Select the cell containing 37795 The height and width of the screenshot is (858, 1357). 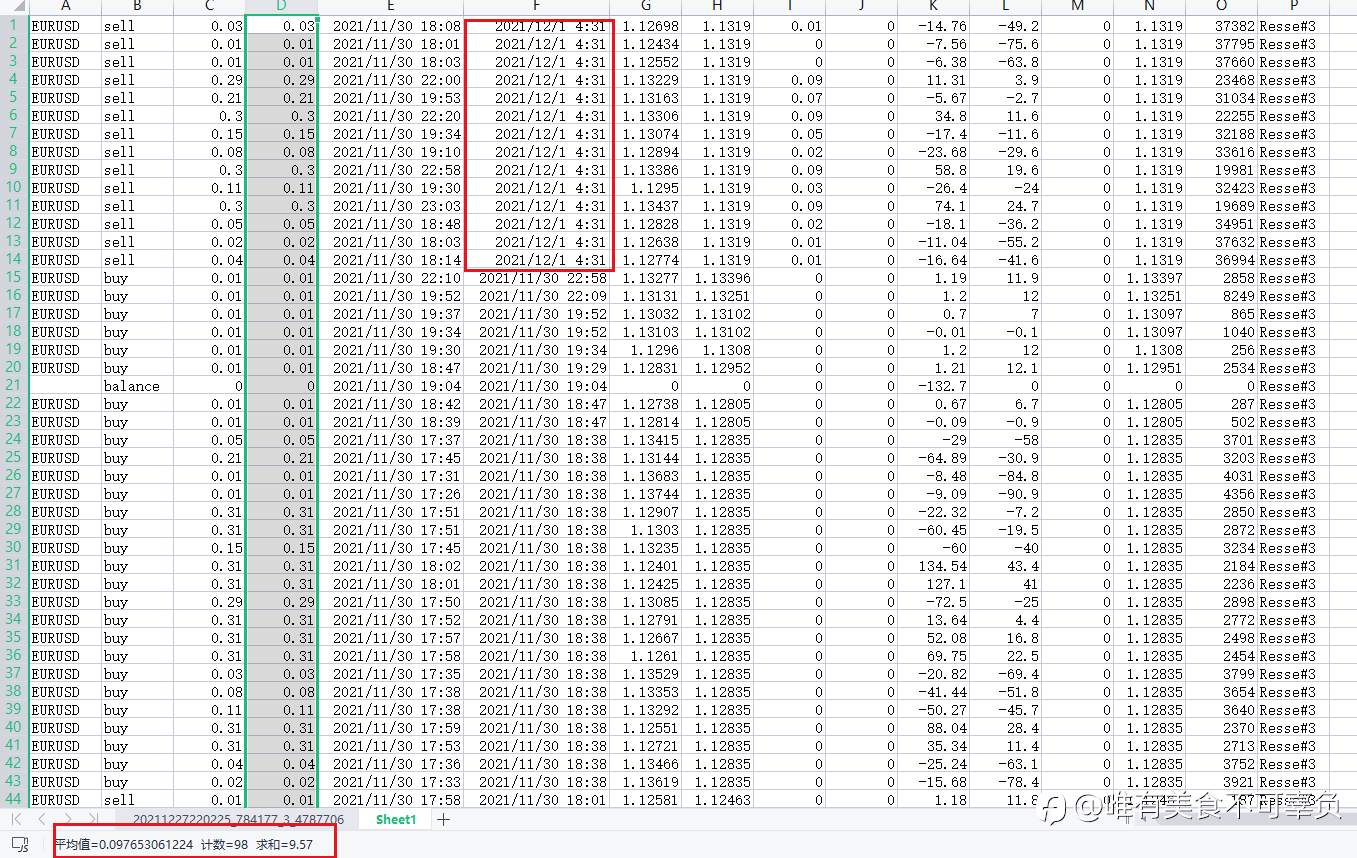[1222, 44]
